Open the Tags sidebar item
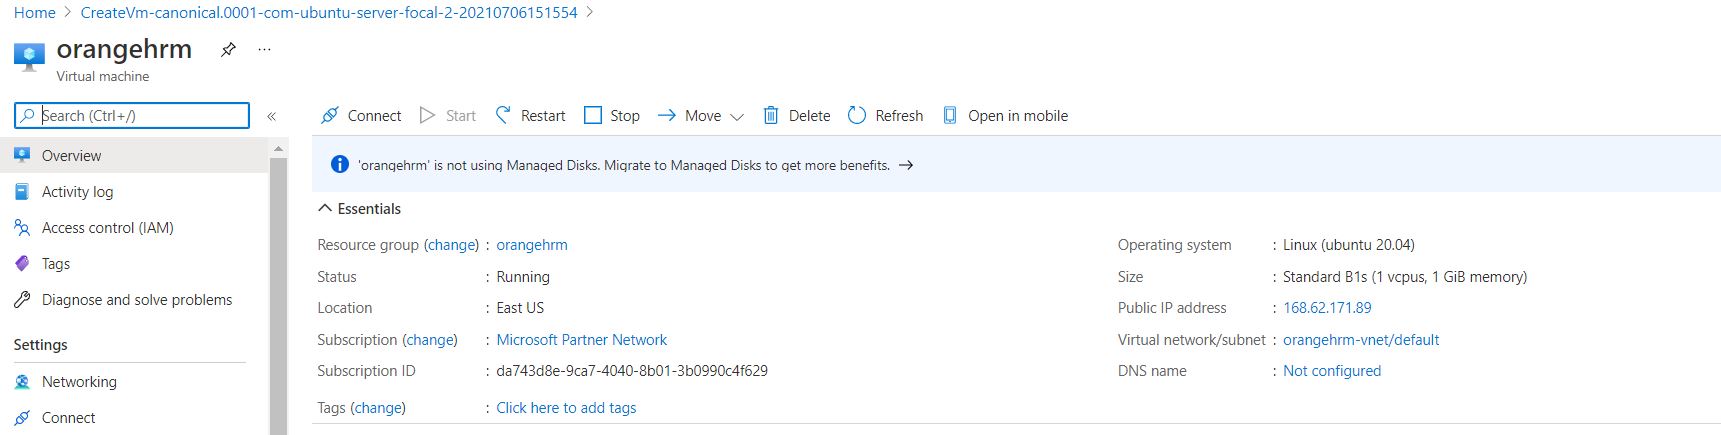Image resolution: width=1721 pixels, height=435 pixels. pos(56,264)
